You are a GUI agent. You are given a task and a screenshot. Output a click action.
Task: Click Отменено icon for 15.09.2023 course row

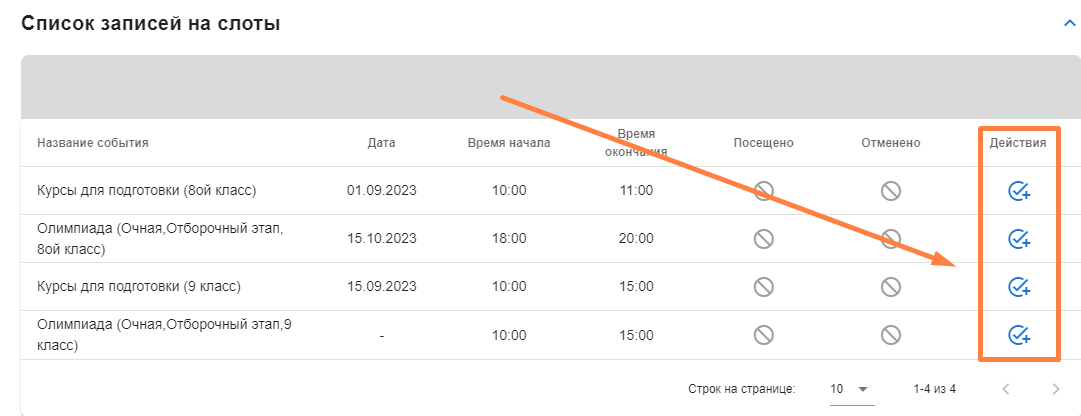coord(890,287)
